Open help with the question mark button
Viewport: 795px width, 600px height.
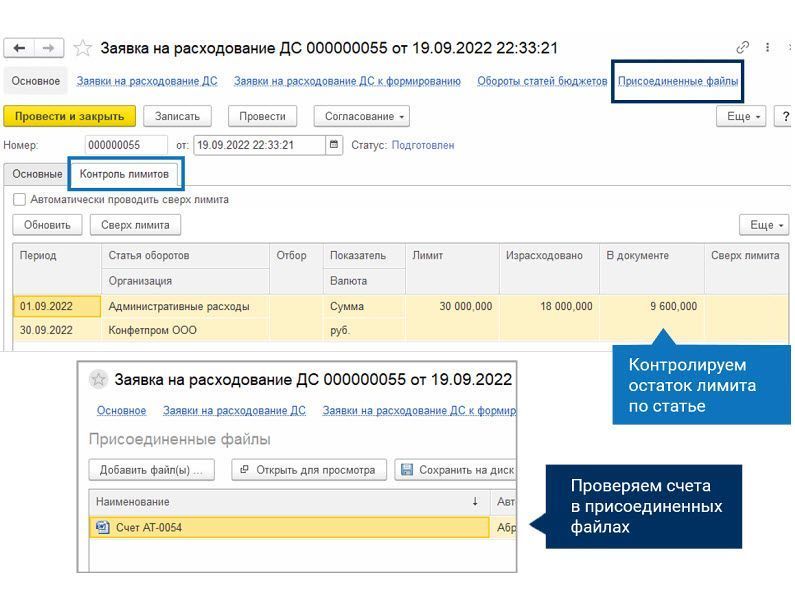[x=785, y=116]
